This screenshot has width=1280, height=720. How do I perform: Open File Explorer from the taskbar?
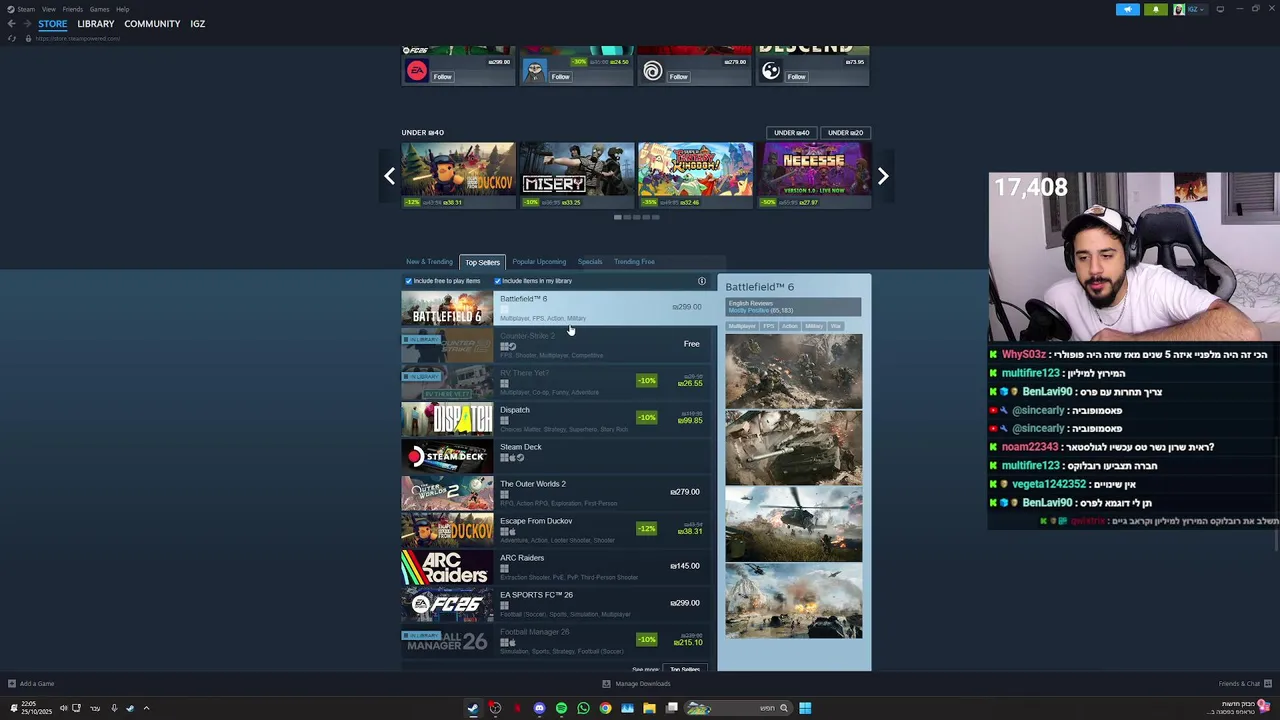point(649,708)
